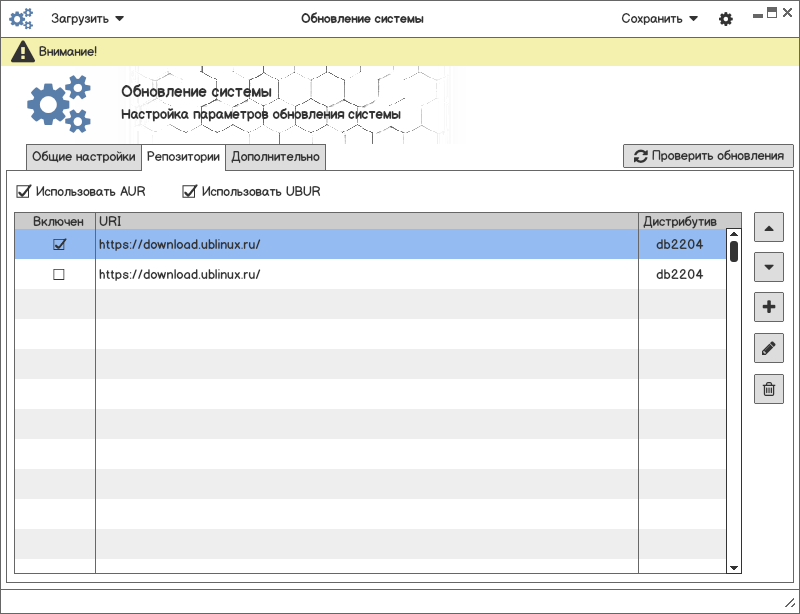Open settings gear icon in title bar
The height and width of the screenshot is (614, 800).
[x=726, y=19]
